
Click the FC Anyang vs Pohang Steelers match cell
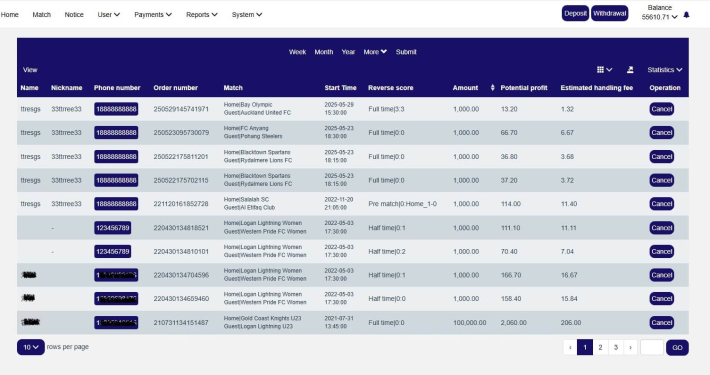click(253, 132)
